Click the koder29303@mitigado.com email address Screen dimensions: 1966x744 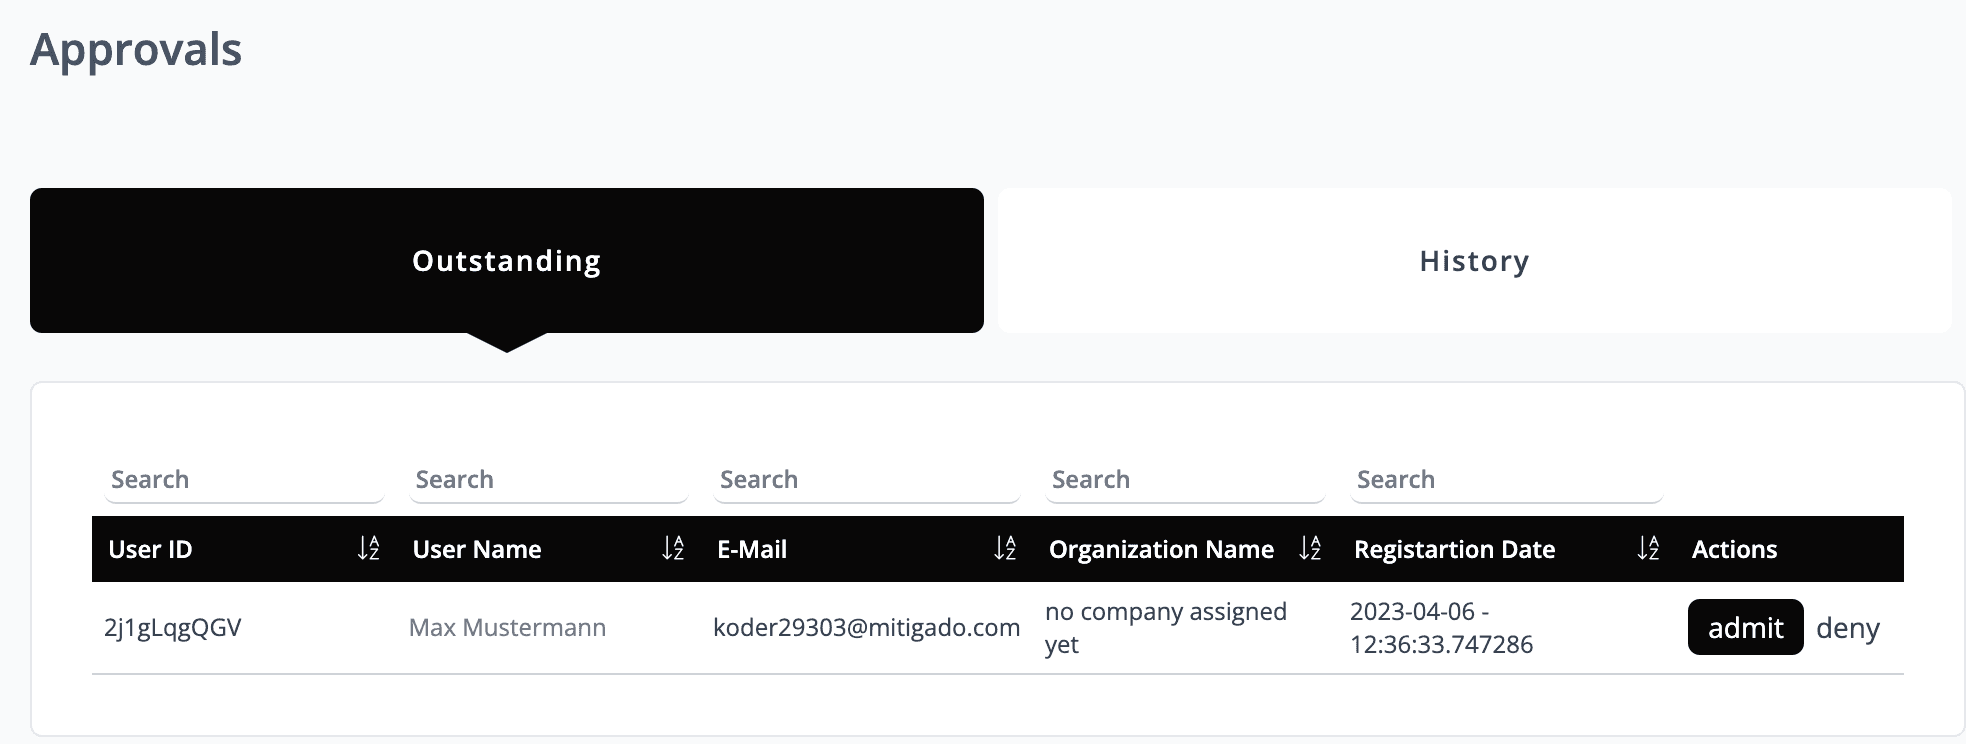(866, 628)
